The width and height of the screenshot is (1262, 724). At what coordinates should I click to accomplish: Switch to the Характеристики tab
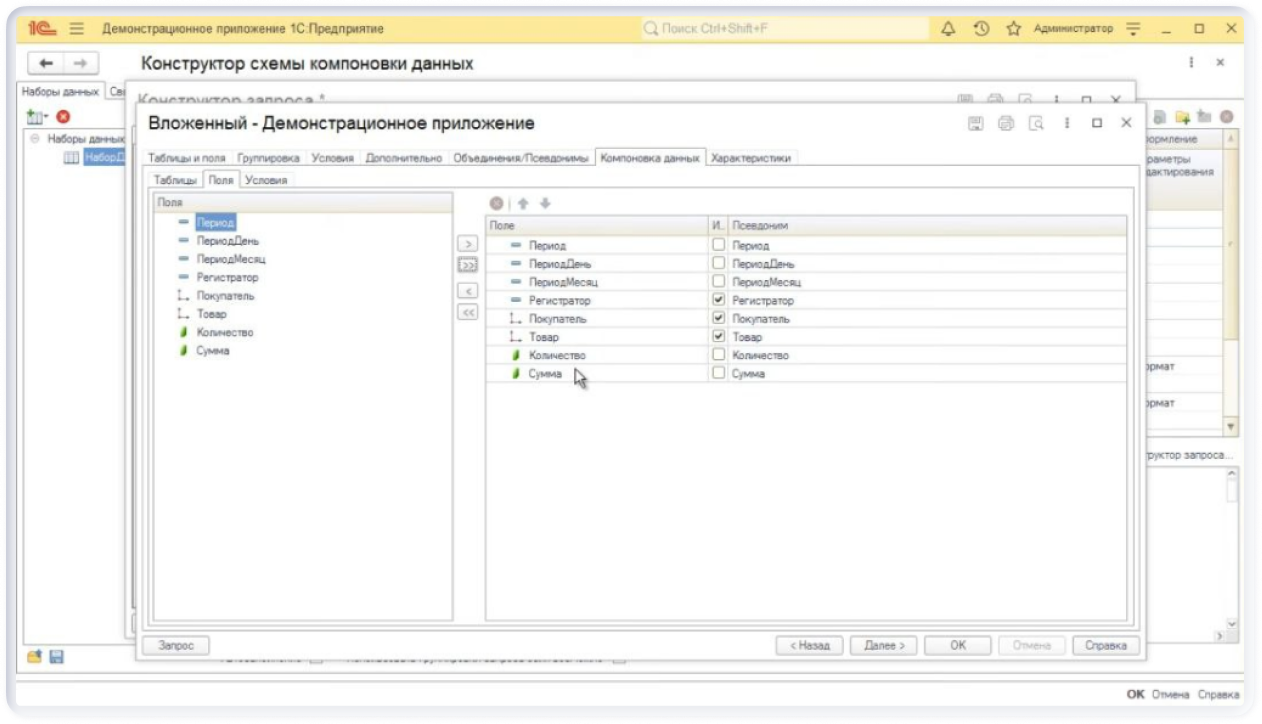coord(750,158)
